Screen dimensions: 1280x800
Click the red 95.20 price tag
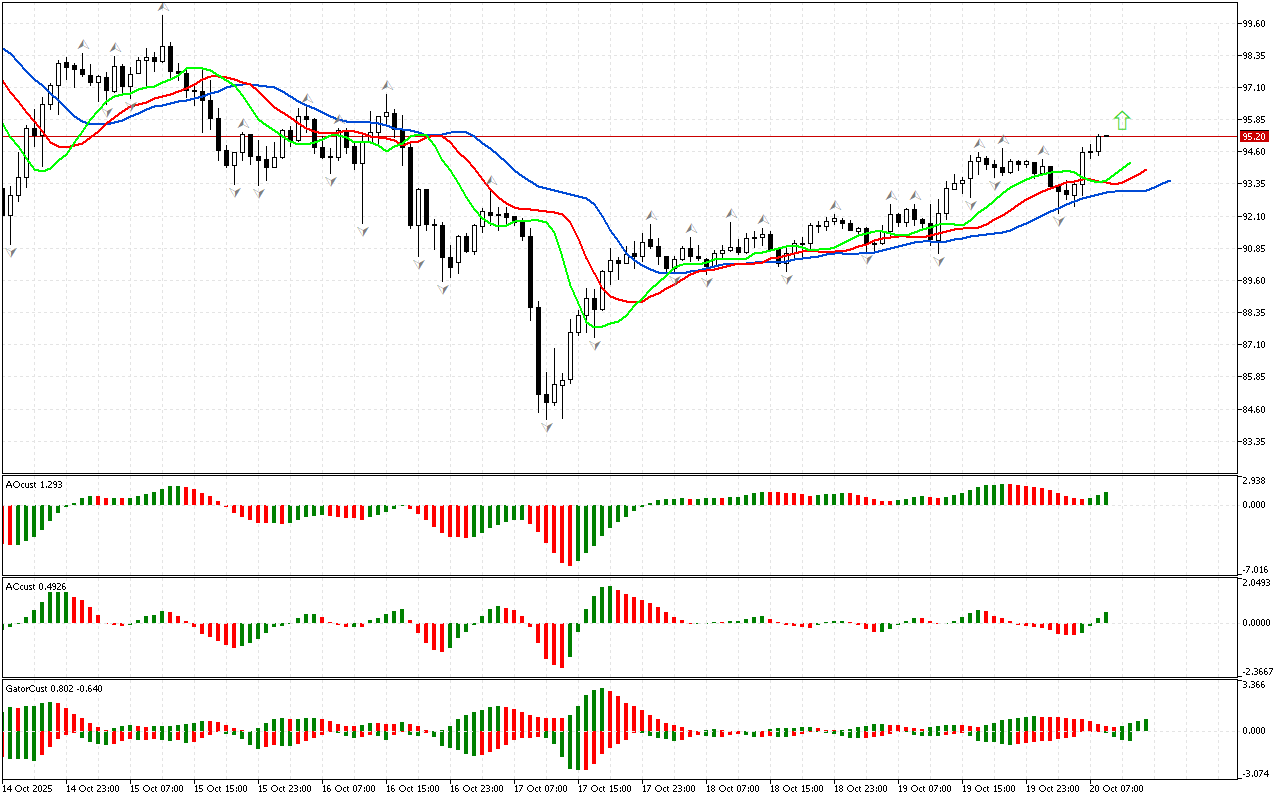coord(1253,136)
